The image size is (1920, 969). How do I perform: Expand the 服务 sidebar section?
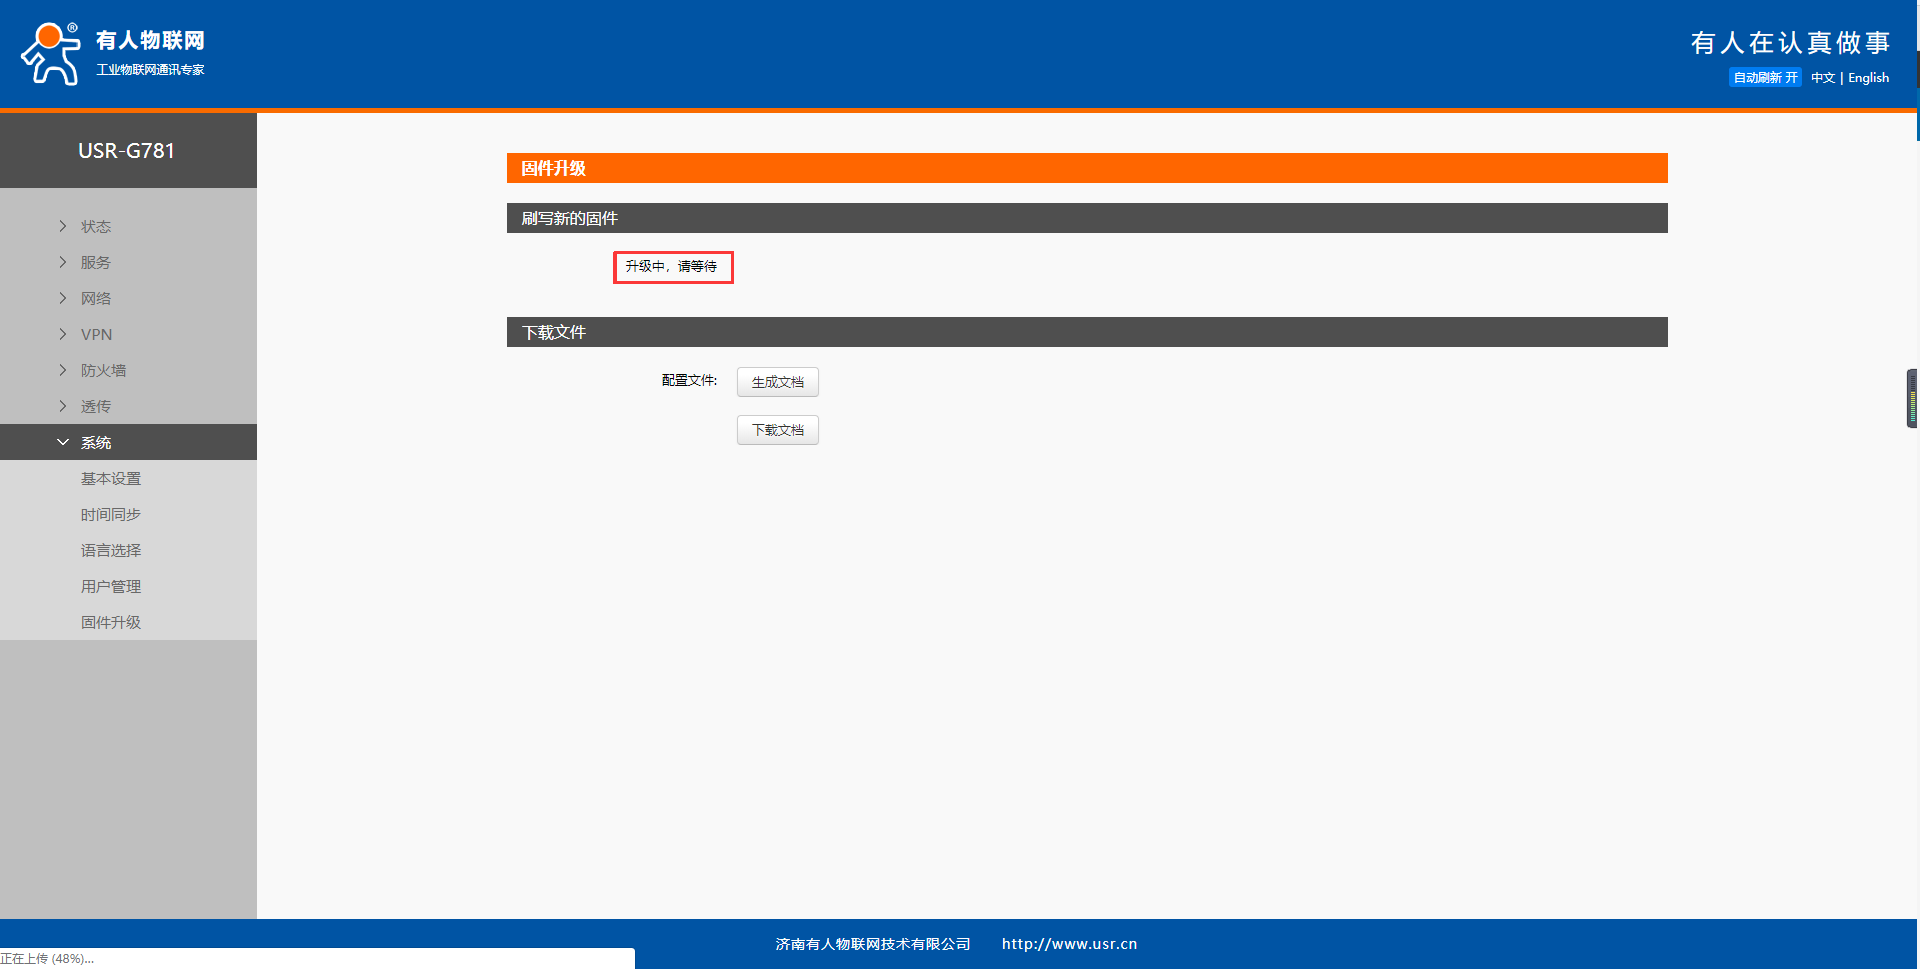coord(96,263)
